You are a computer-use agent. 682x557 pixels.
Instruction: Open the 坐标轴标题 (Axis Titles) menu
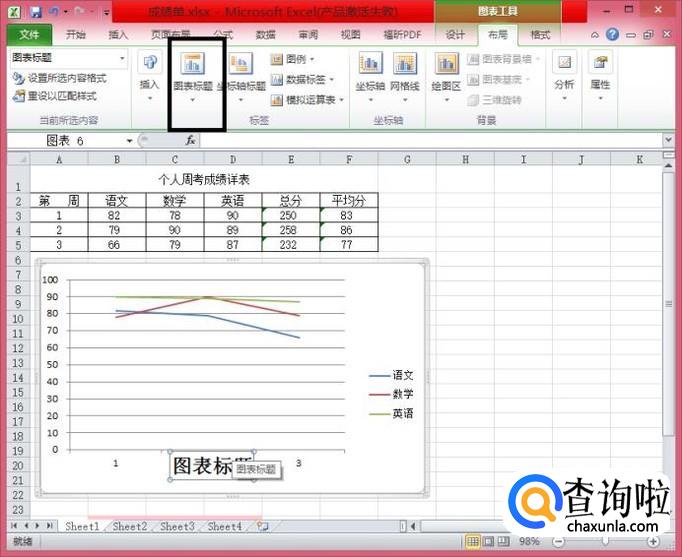coord(241,75)
